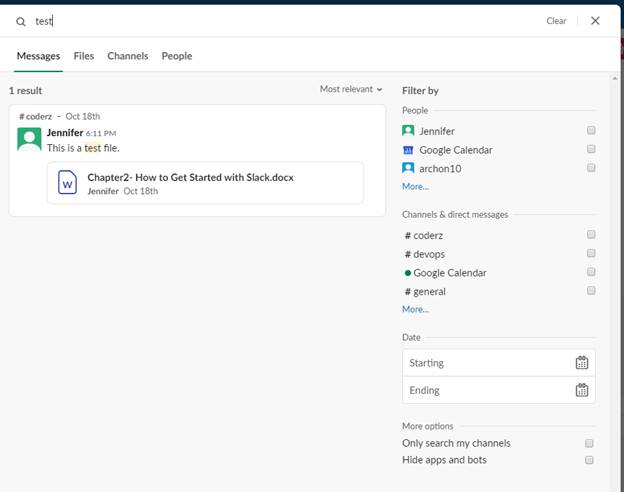Viewport: 624px width, 492px height.
Task: Check the #general channel filter checkbox
Action: click(591, 290)
